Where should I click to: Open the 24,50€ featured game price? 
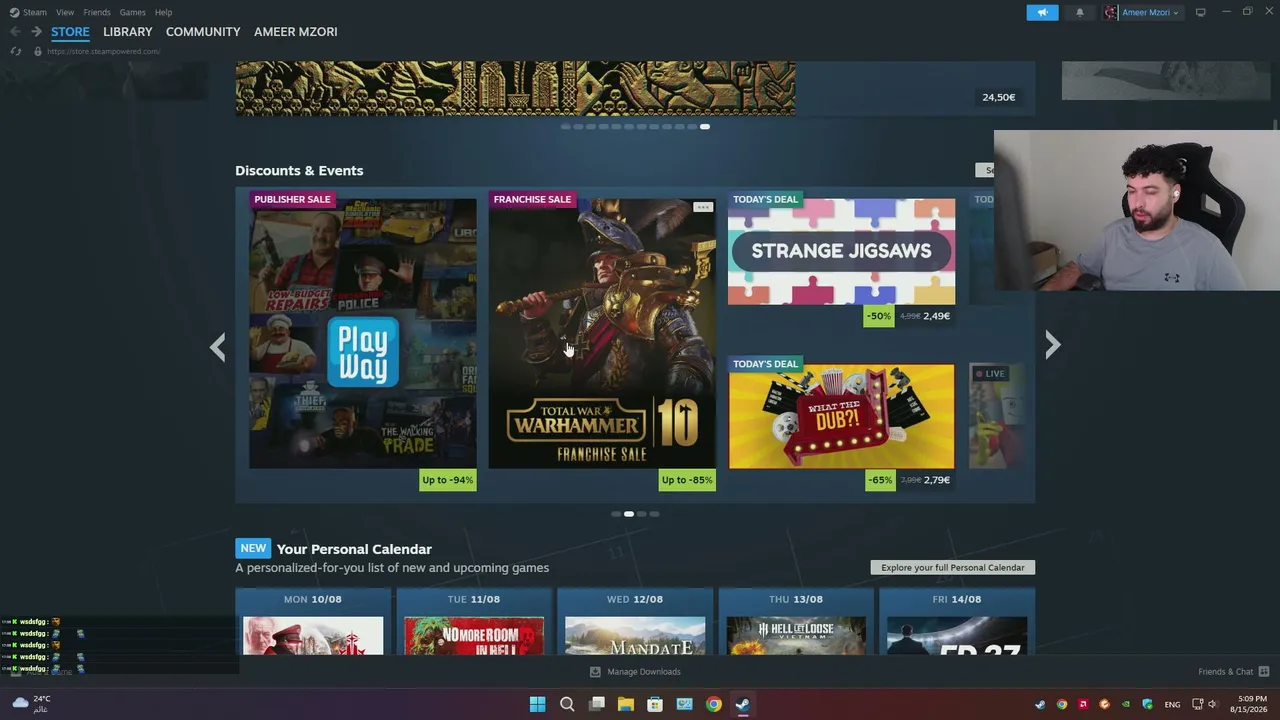pos(998,97)
